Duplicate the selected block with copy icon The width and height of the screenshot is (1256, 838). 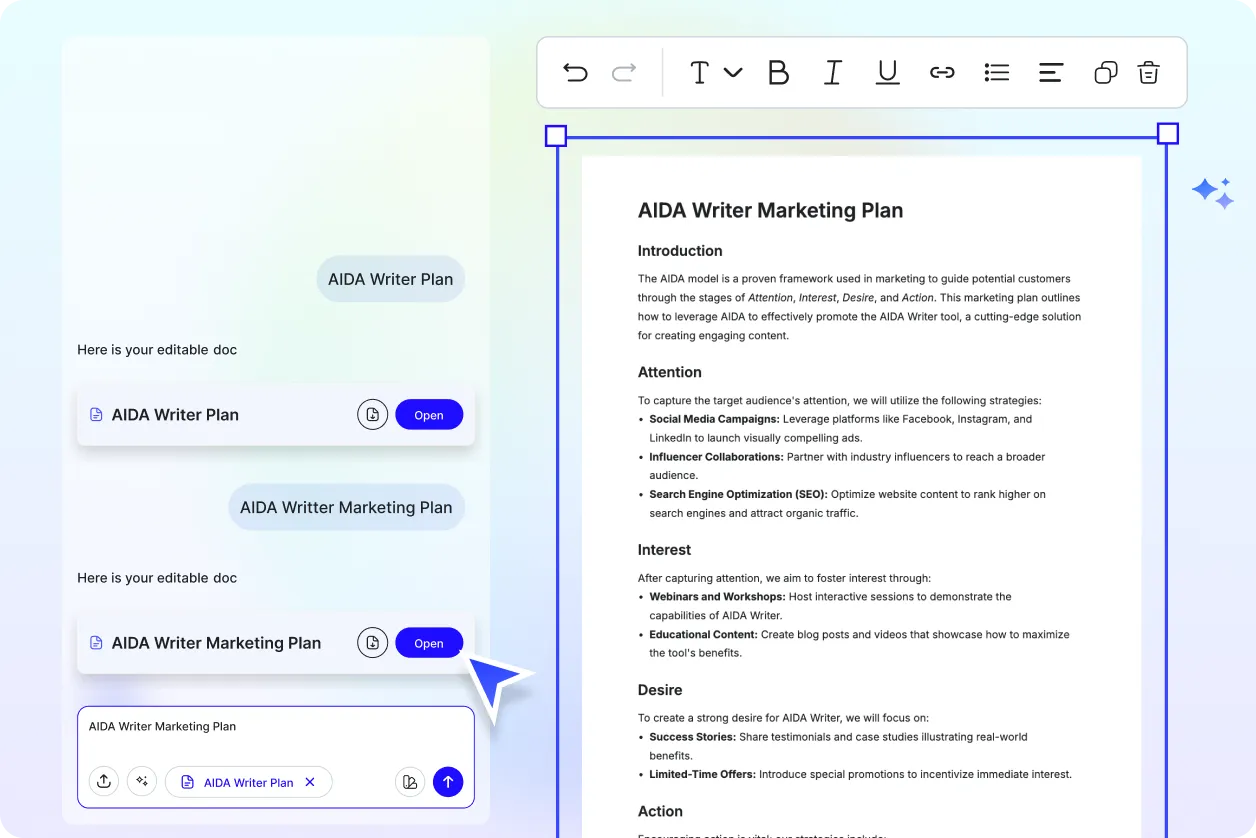pyautogui.click(x=1105, y=72)
